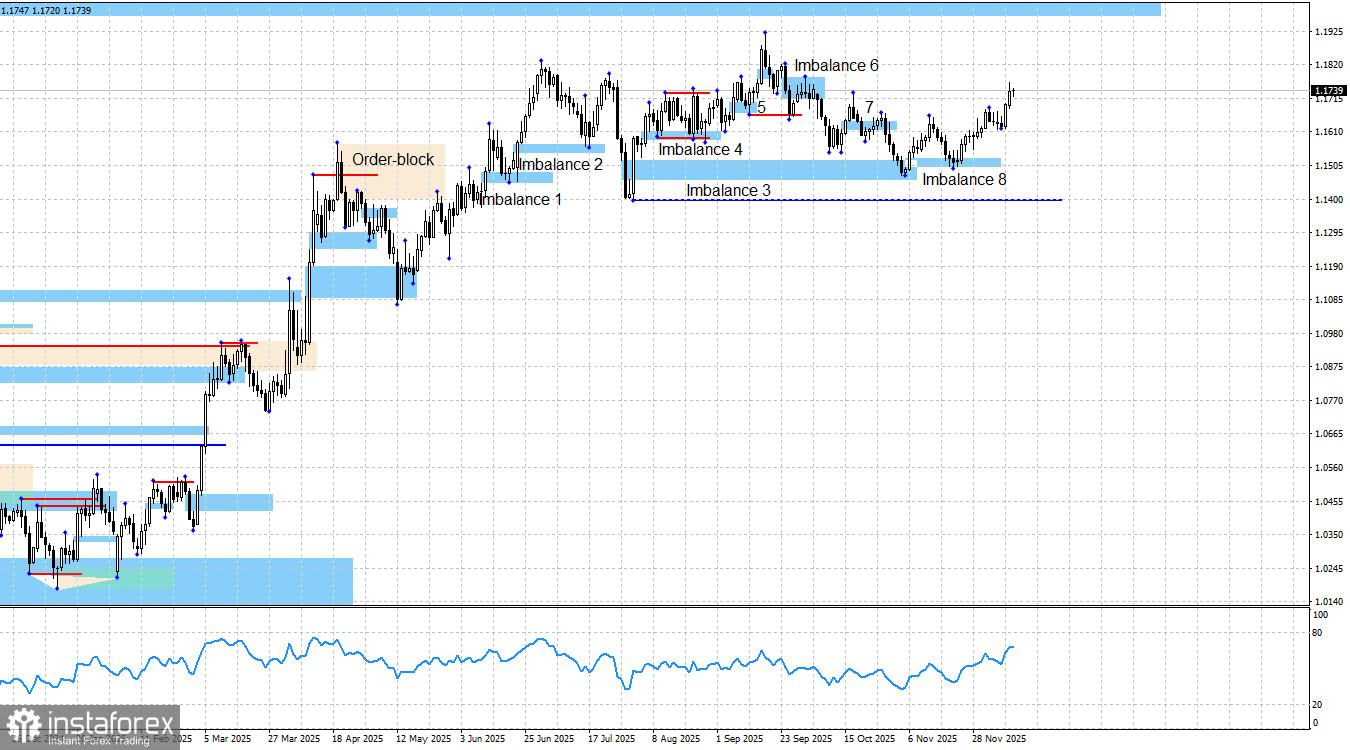1350x750 pixels.
Task: Select the down arrow marker below early candles
Action: pos(57,588)
